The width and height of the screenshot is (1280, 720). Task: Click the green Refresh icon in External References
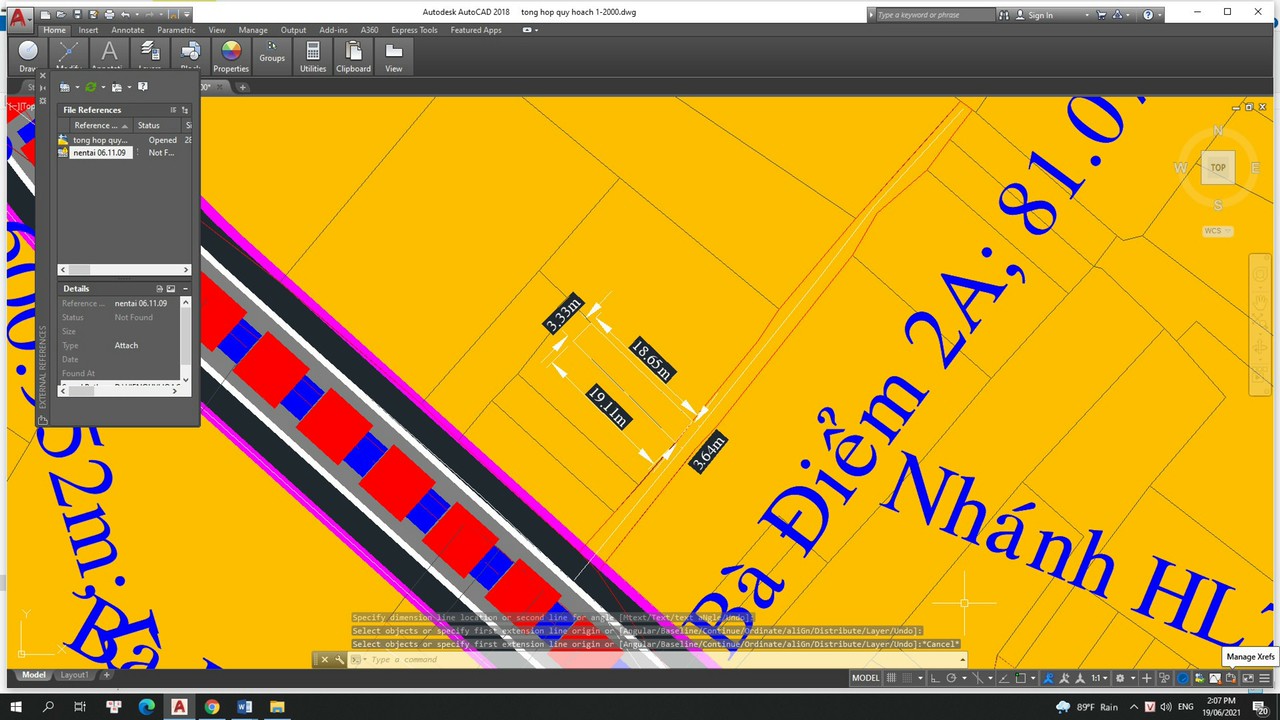coord(91,87)
